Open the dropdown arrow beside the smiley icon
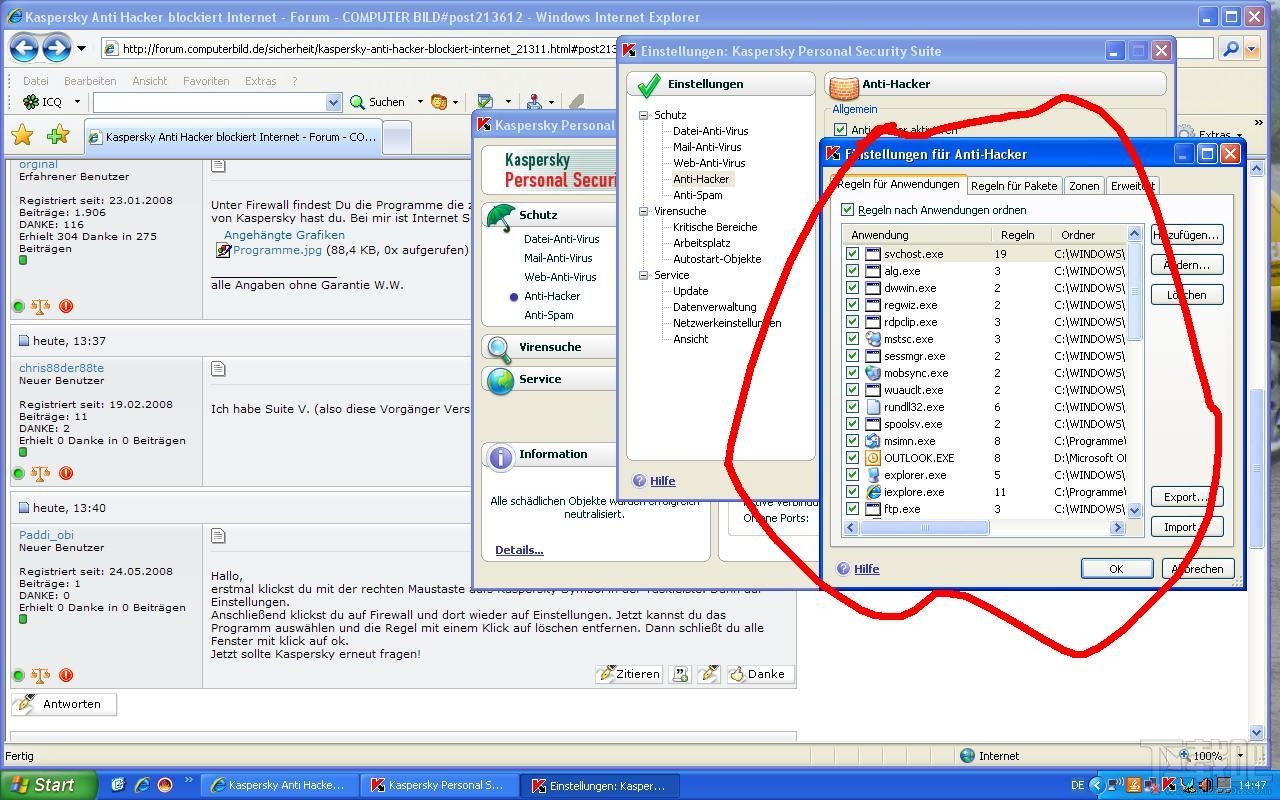 tap(455, 102)
